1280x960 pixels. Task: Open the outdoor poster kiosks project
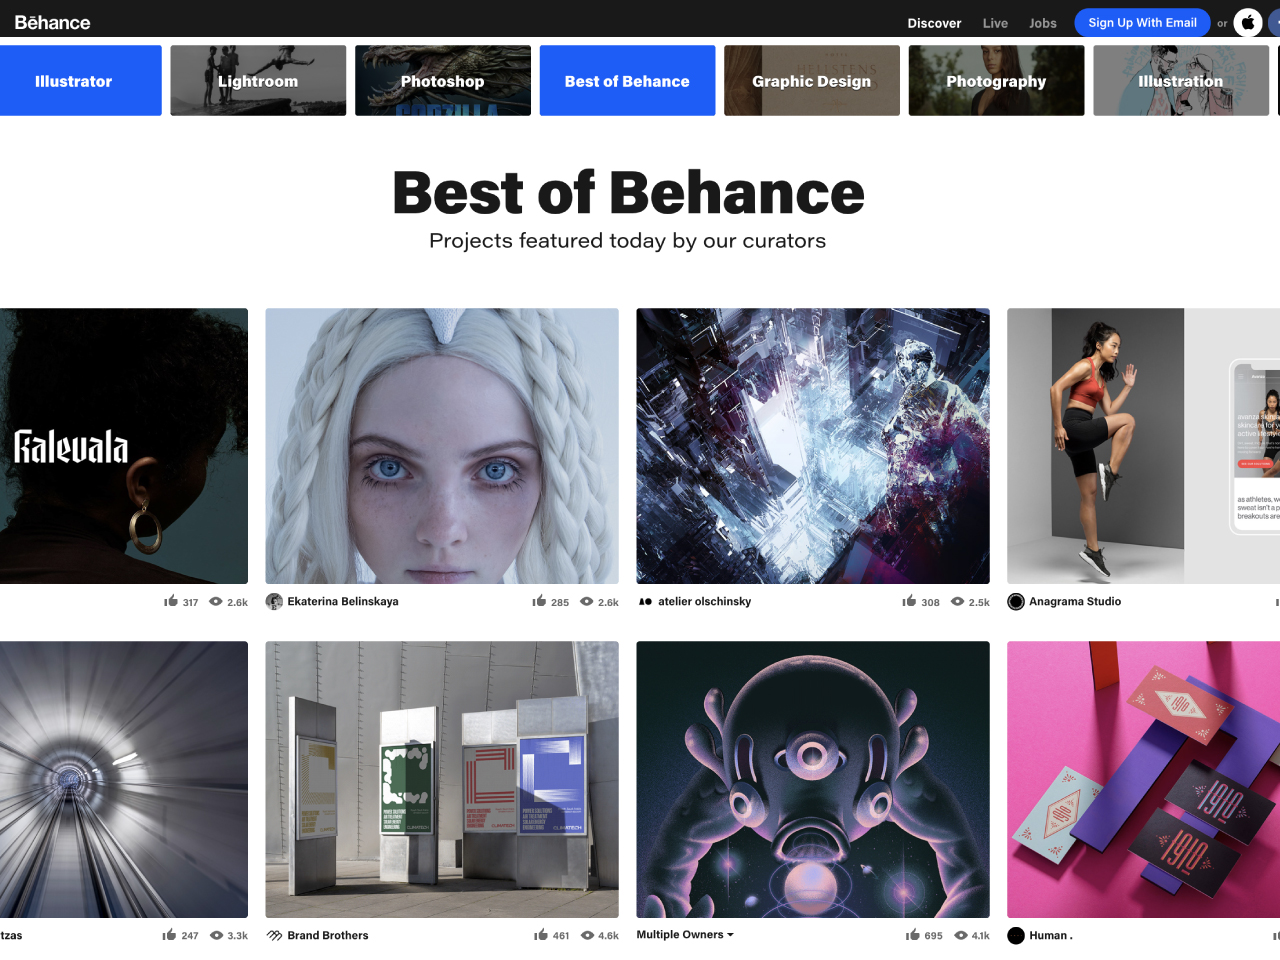(x=442, y=780)
